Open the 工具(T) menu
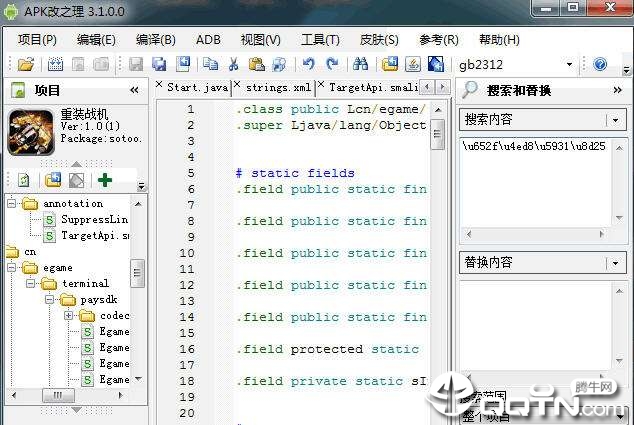The height and width of the screenshot is (425, 634). click(320, 40)
